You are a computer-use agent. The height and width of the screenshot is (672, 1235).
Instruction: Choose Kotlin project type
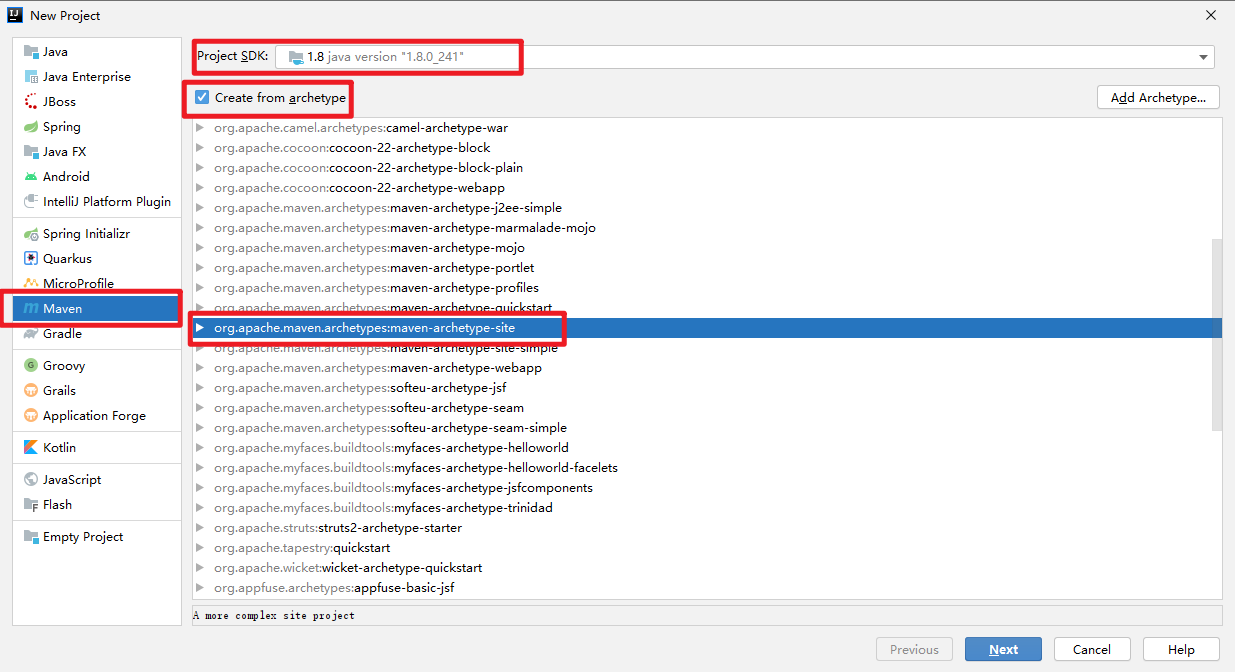(97, 448)
